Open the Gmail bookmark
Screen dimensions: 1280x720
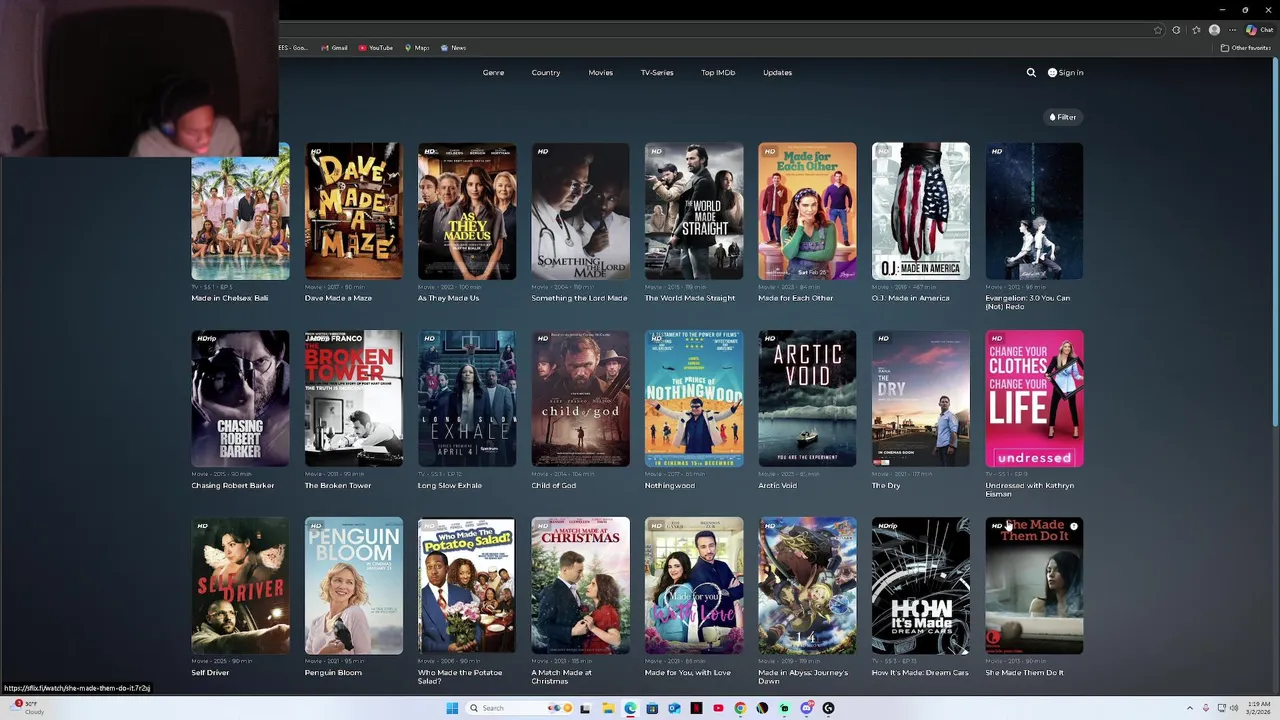334,48
